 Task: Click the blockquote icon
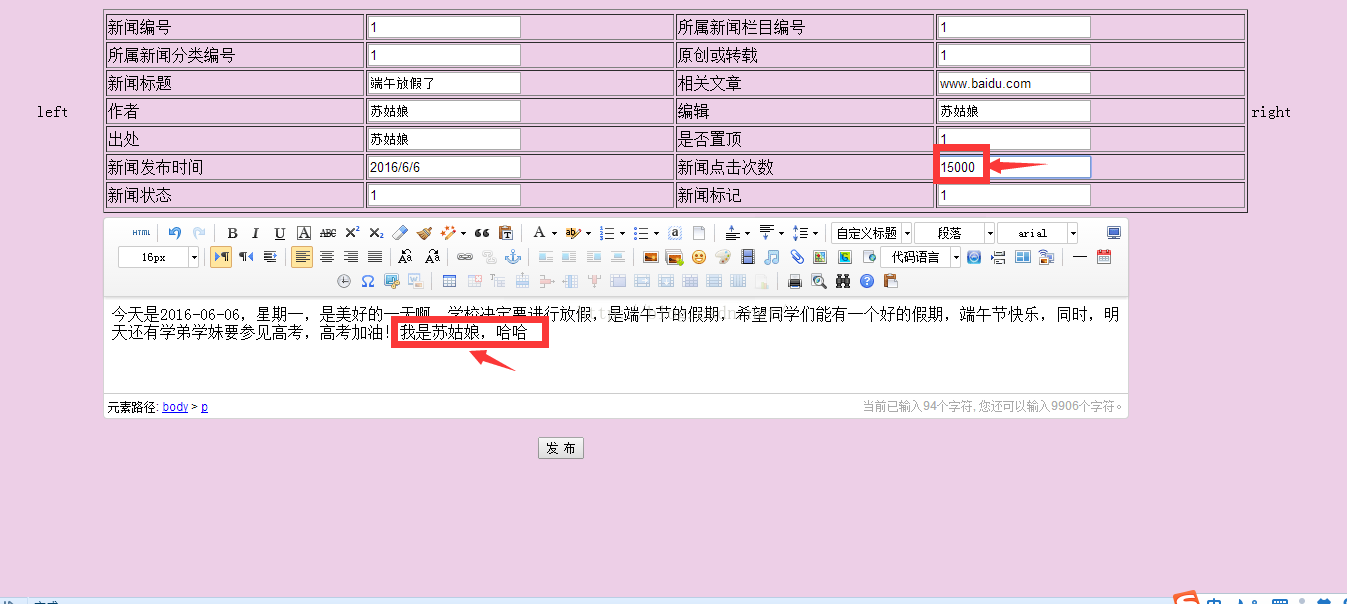(x=482, y=233)
